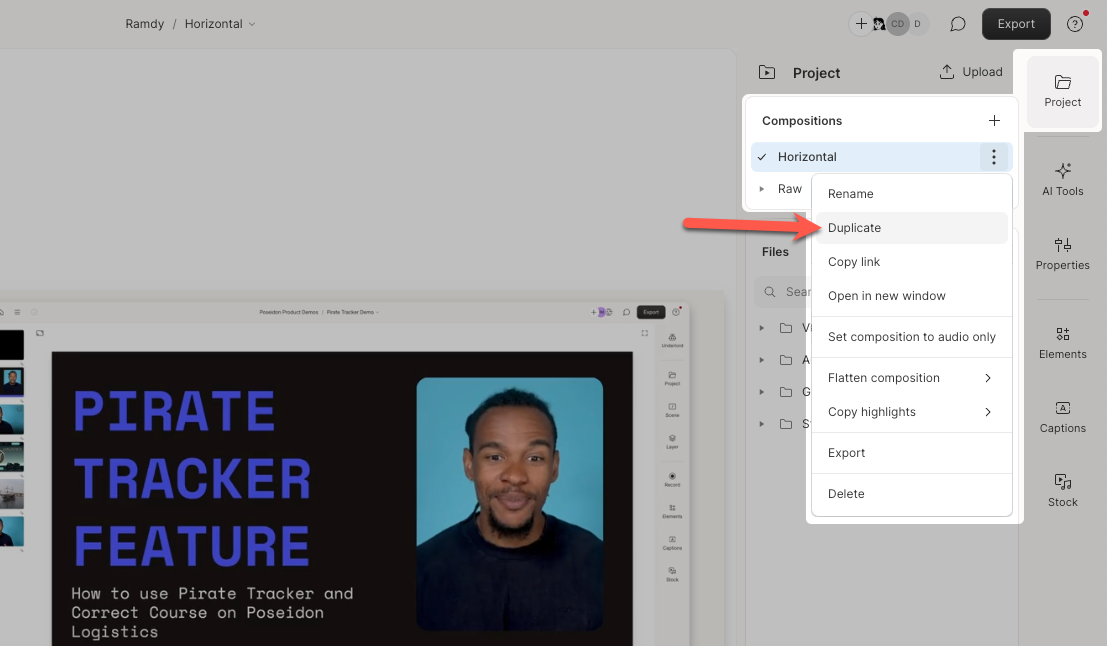Open the comments chat bubble
Viewport: 1107px width, 646px height.
pyautogui.click(x=957, y=23)
